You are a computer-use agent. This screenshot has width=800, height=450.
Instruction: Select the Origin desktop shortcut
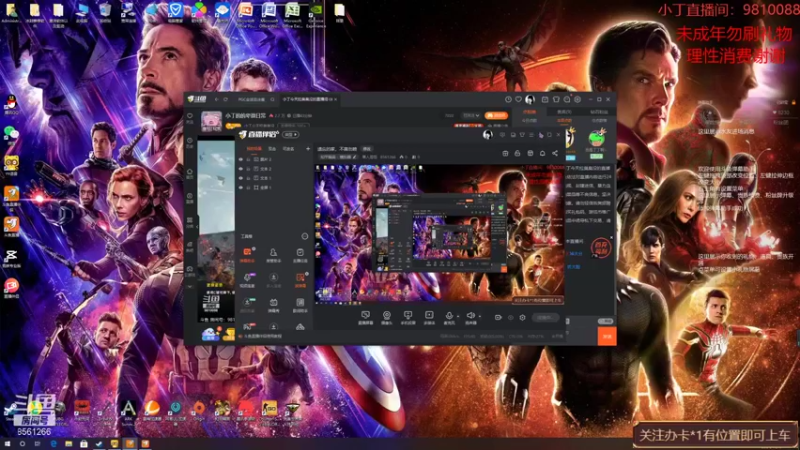pyautogui.click(x=199, y=410)
